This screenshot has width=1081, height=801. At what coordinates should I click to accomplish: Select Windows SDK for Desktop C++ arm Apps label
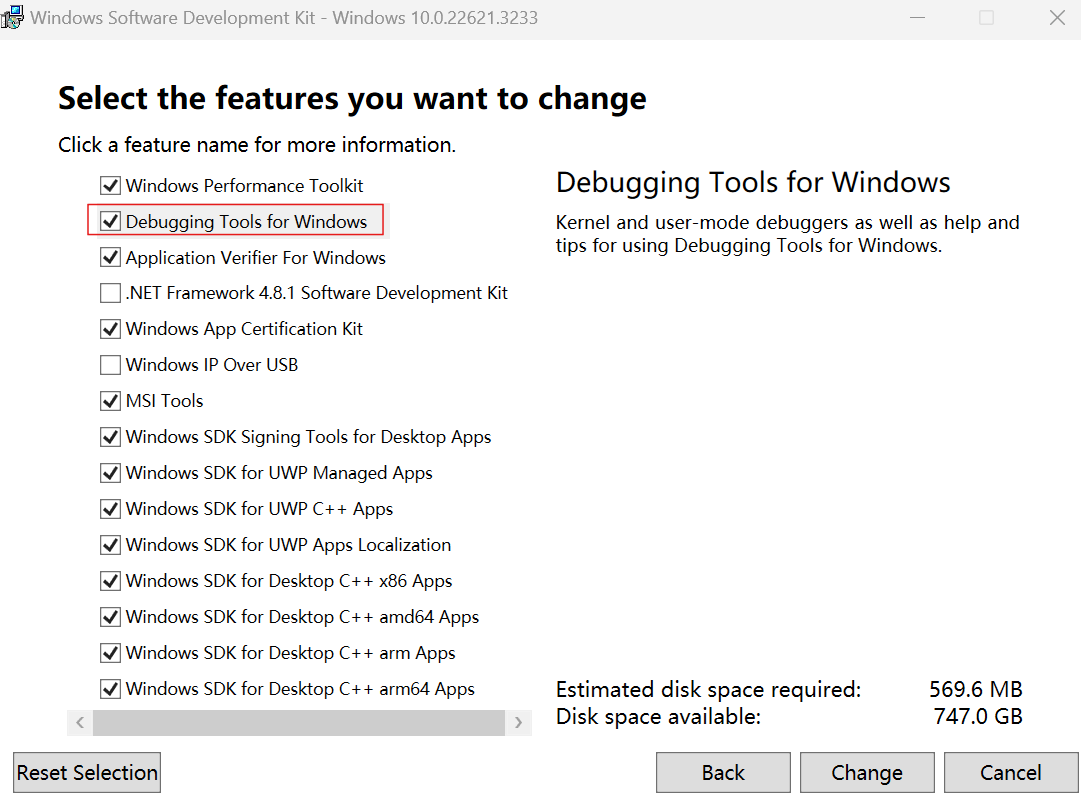point(290,653)
